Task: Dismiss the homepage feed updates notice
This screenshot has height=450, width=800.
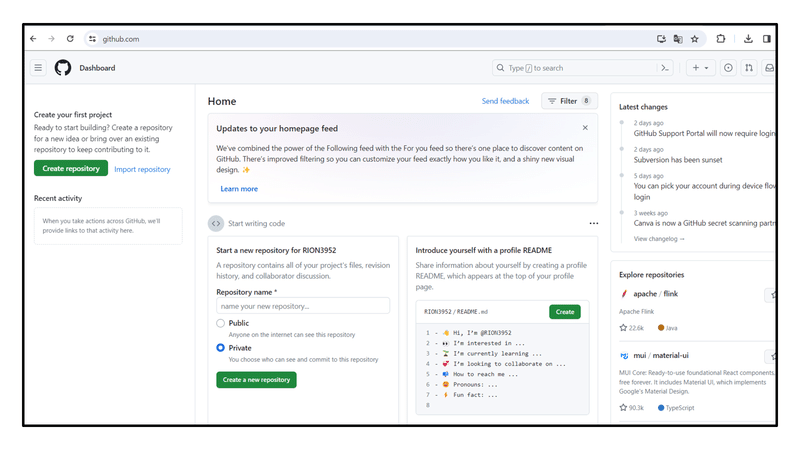Action: coord(585,128)
